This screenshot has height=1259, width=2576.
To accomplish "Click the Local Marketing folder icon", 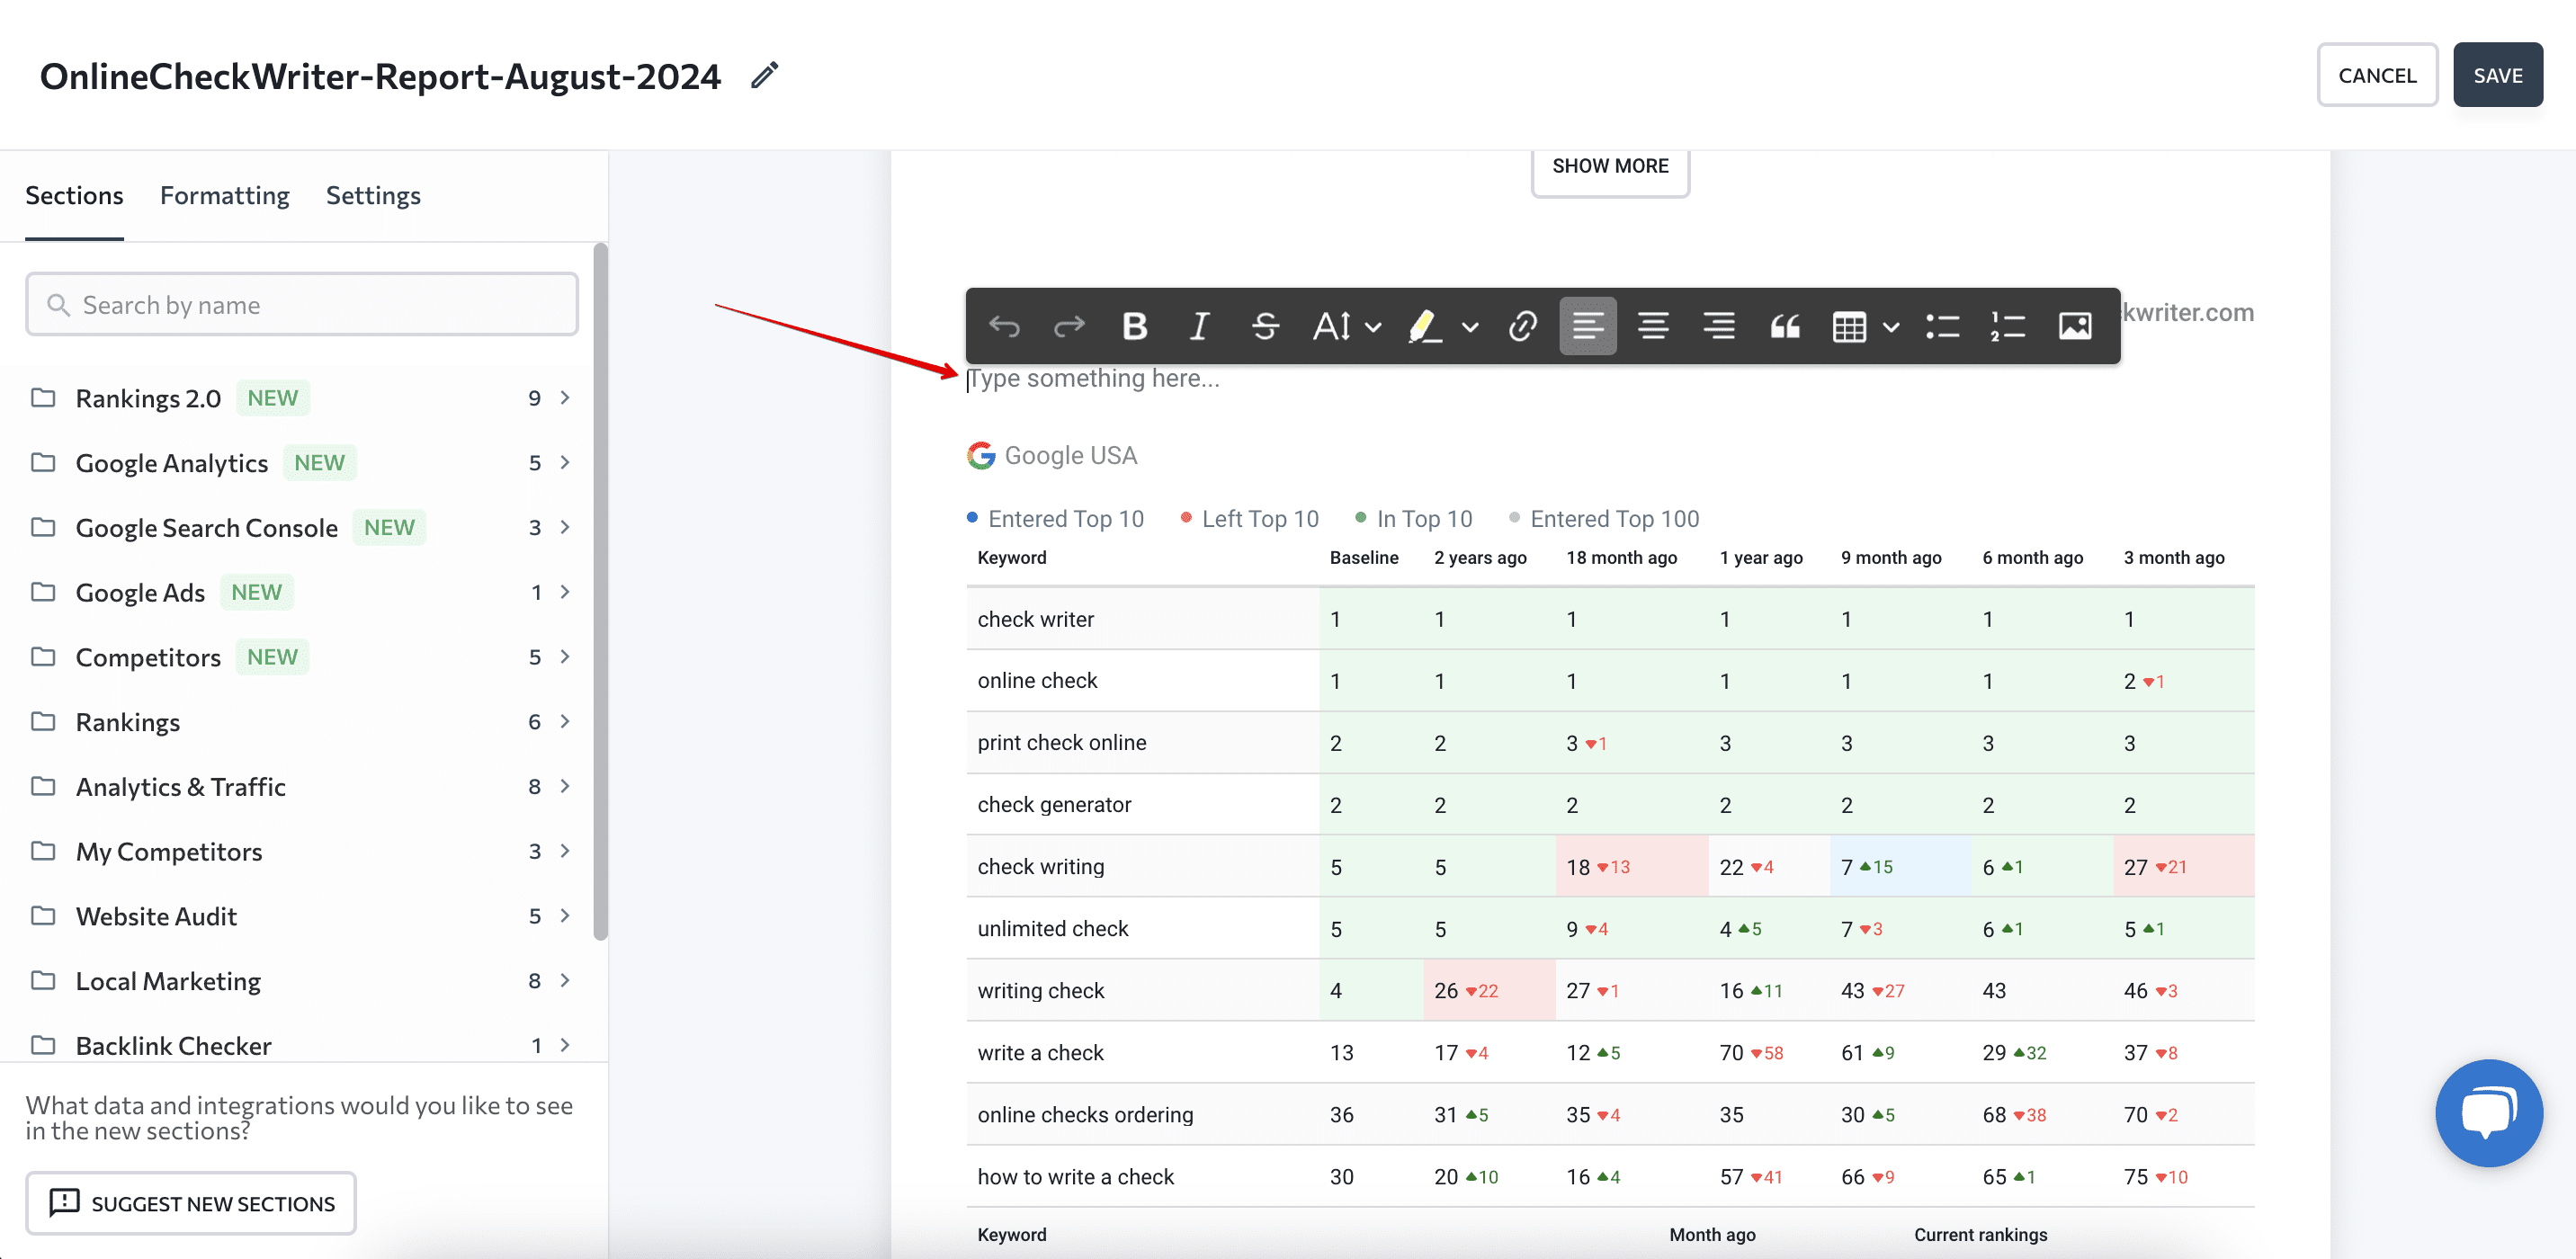I will (43, 981).
